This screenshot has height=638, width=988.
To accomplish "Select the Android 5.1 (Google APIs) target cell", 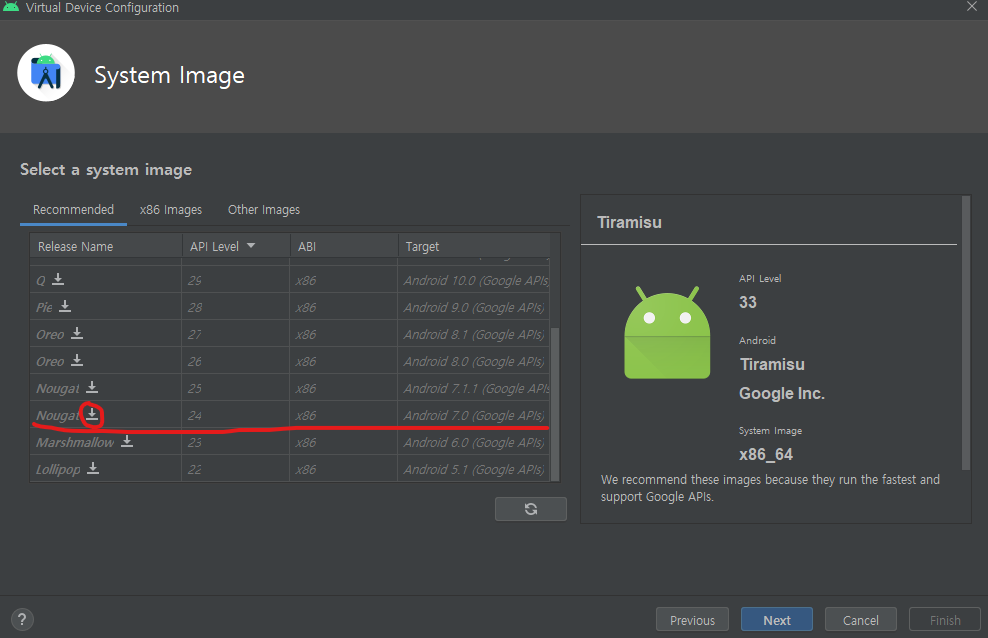I will point(473,469).
